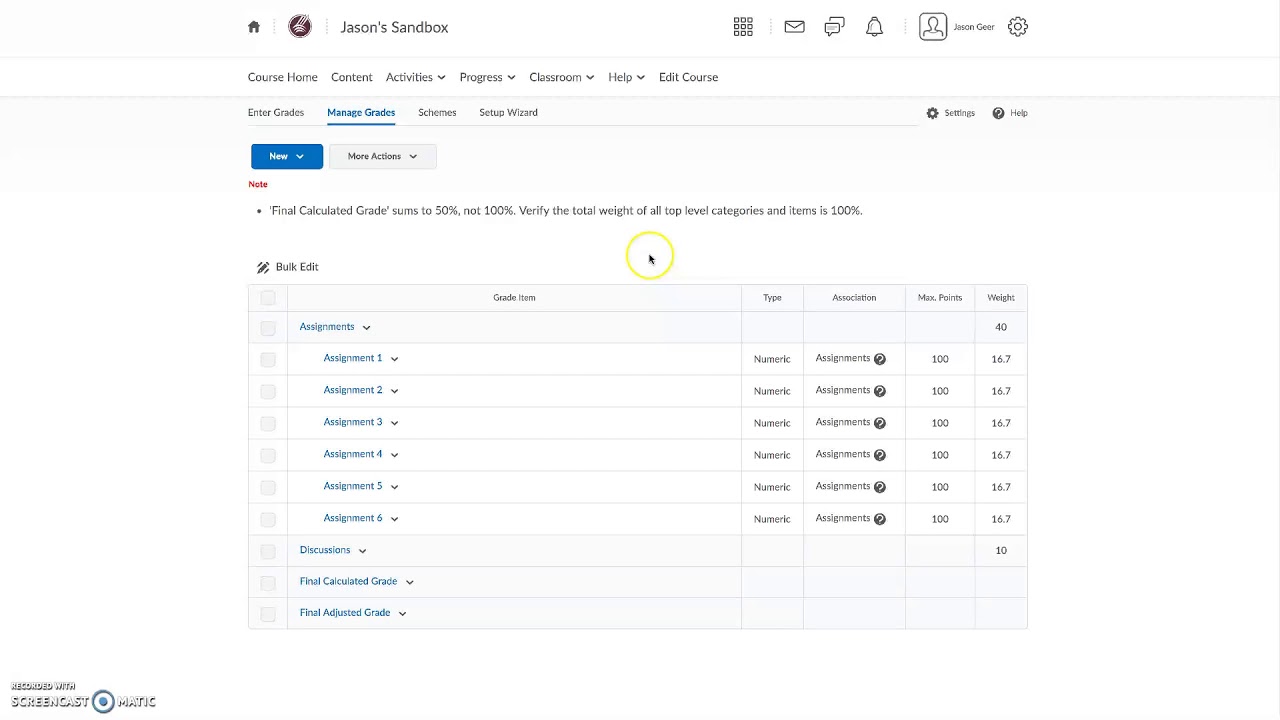This screenshot has height=720, width=1280.
Task: Click the Weight column header
Action: [x=1001, y=297]
